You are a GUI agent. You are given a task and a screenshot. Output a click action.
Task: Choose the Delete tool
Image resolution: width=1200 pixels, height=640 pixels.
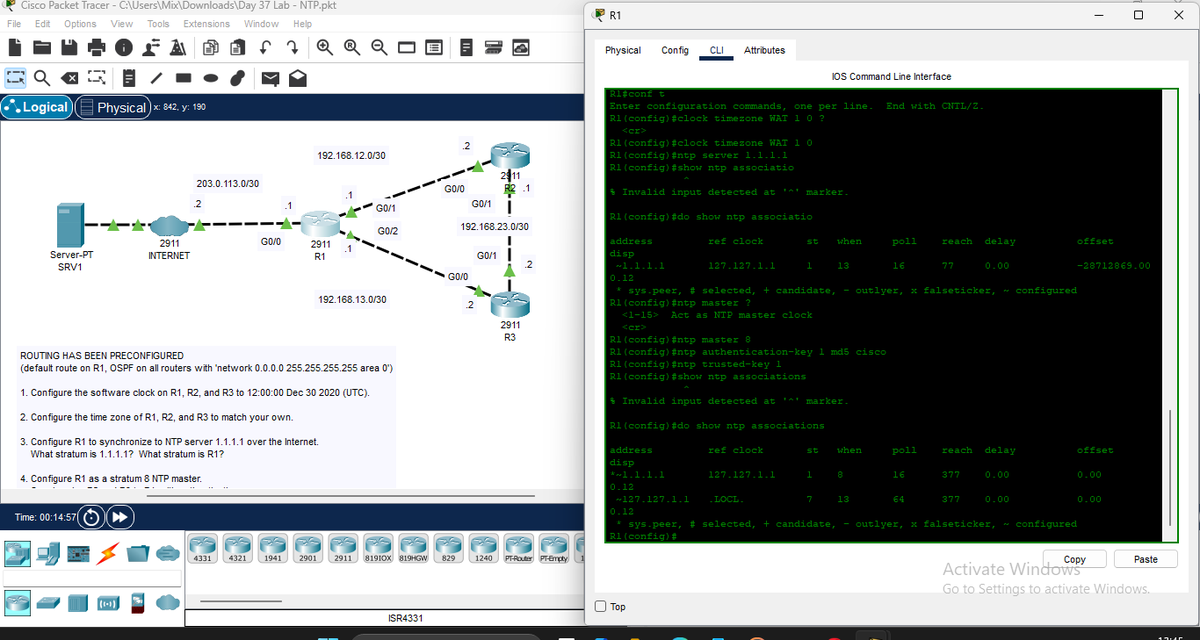[69, 77]
